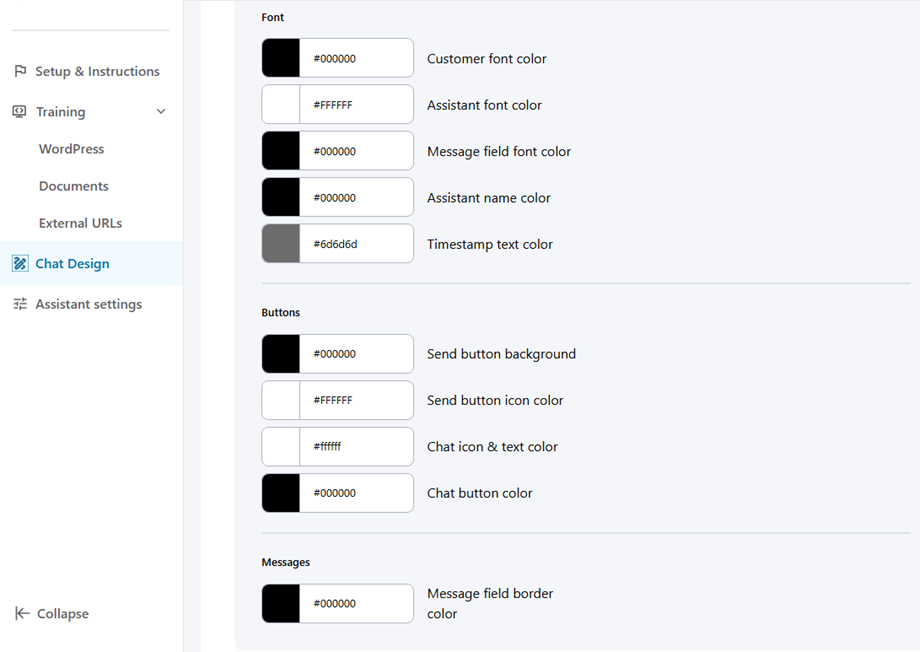Go to External URLs
Screen dimensions: 920x652
(80, 223)
